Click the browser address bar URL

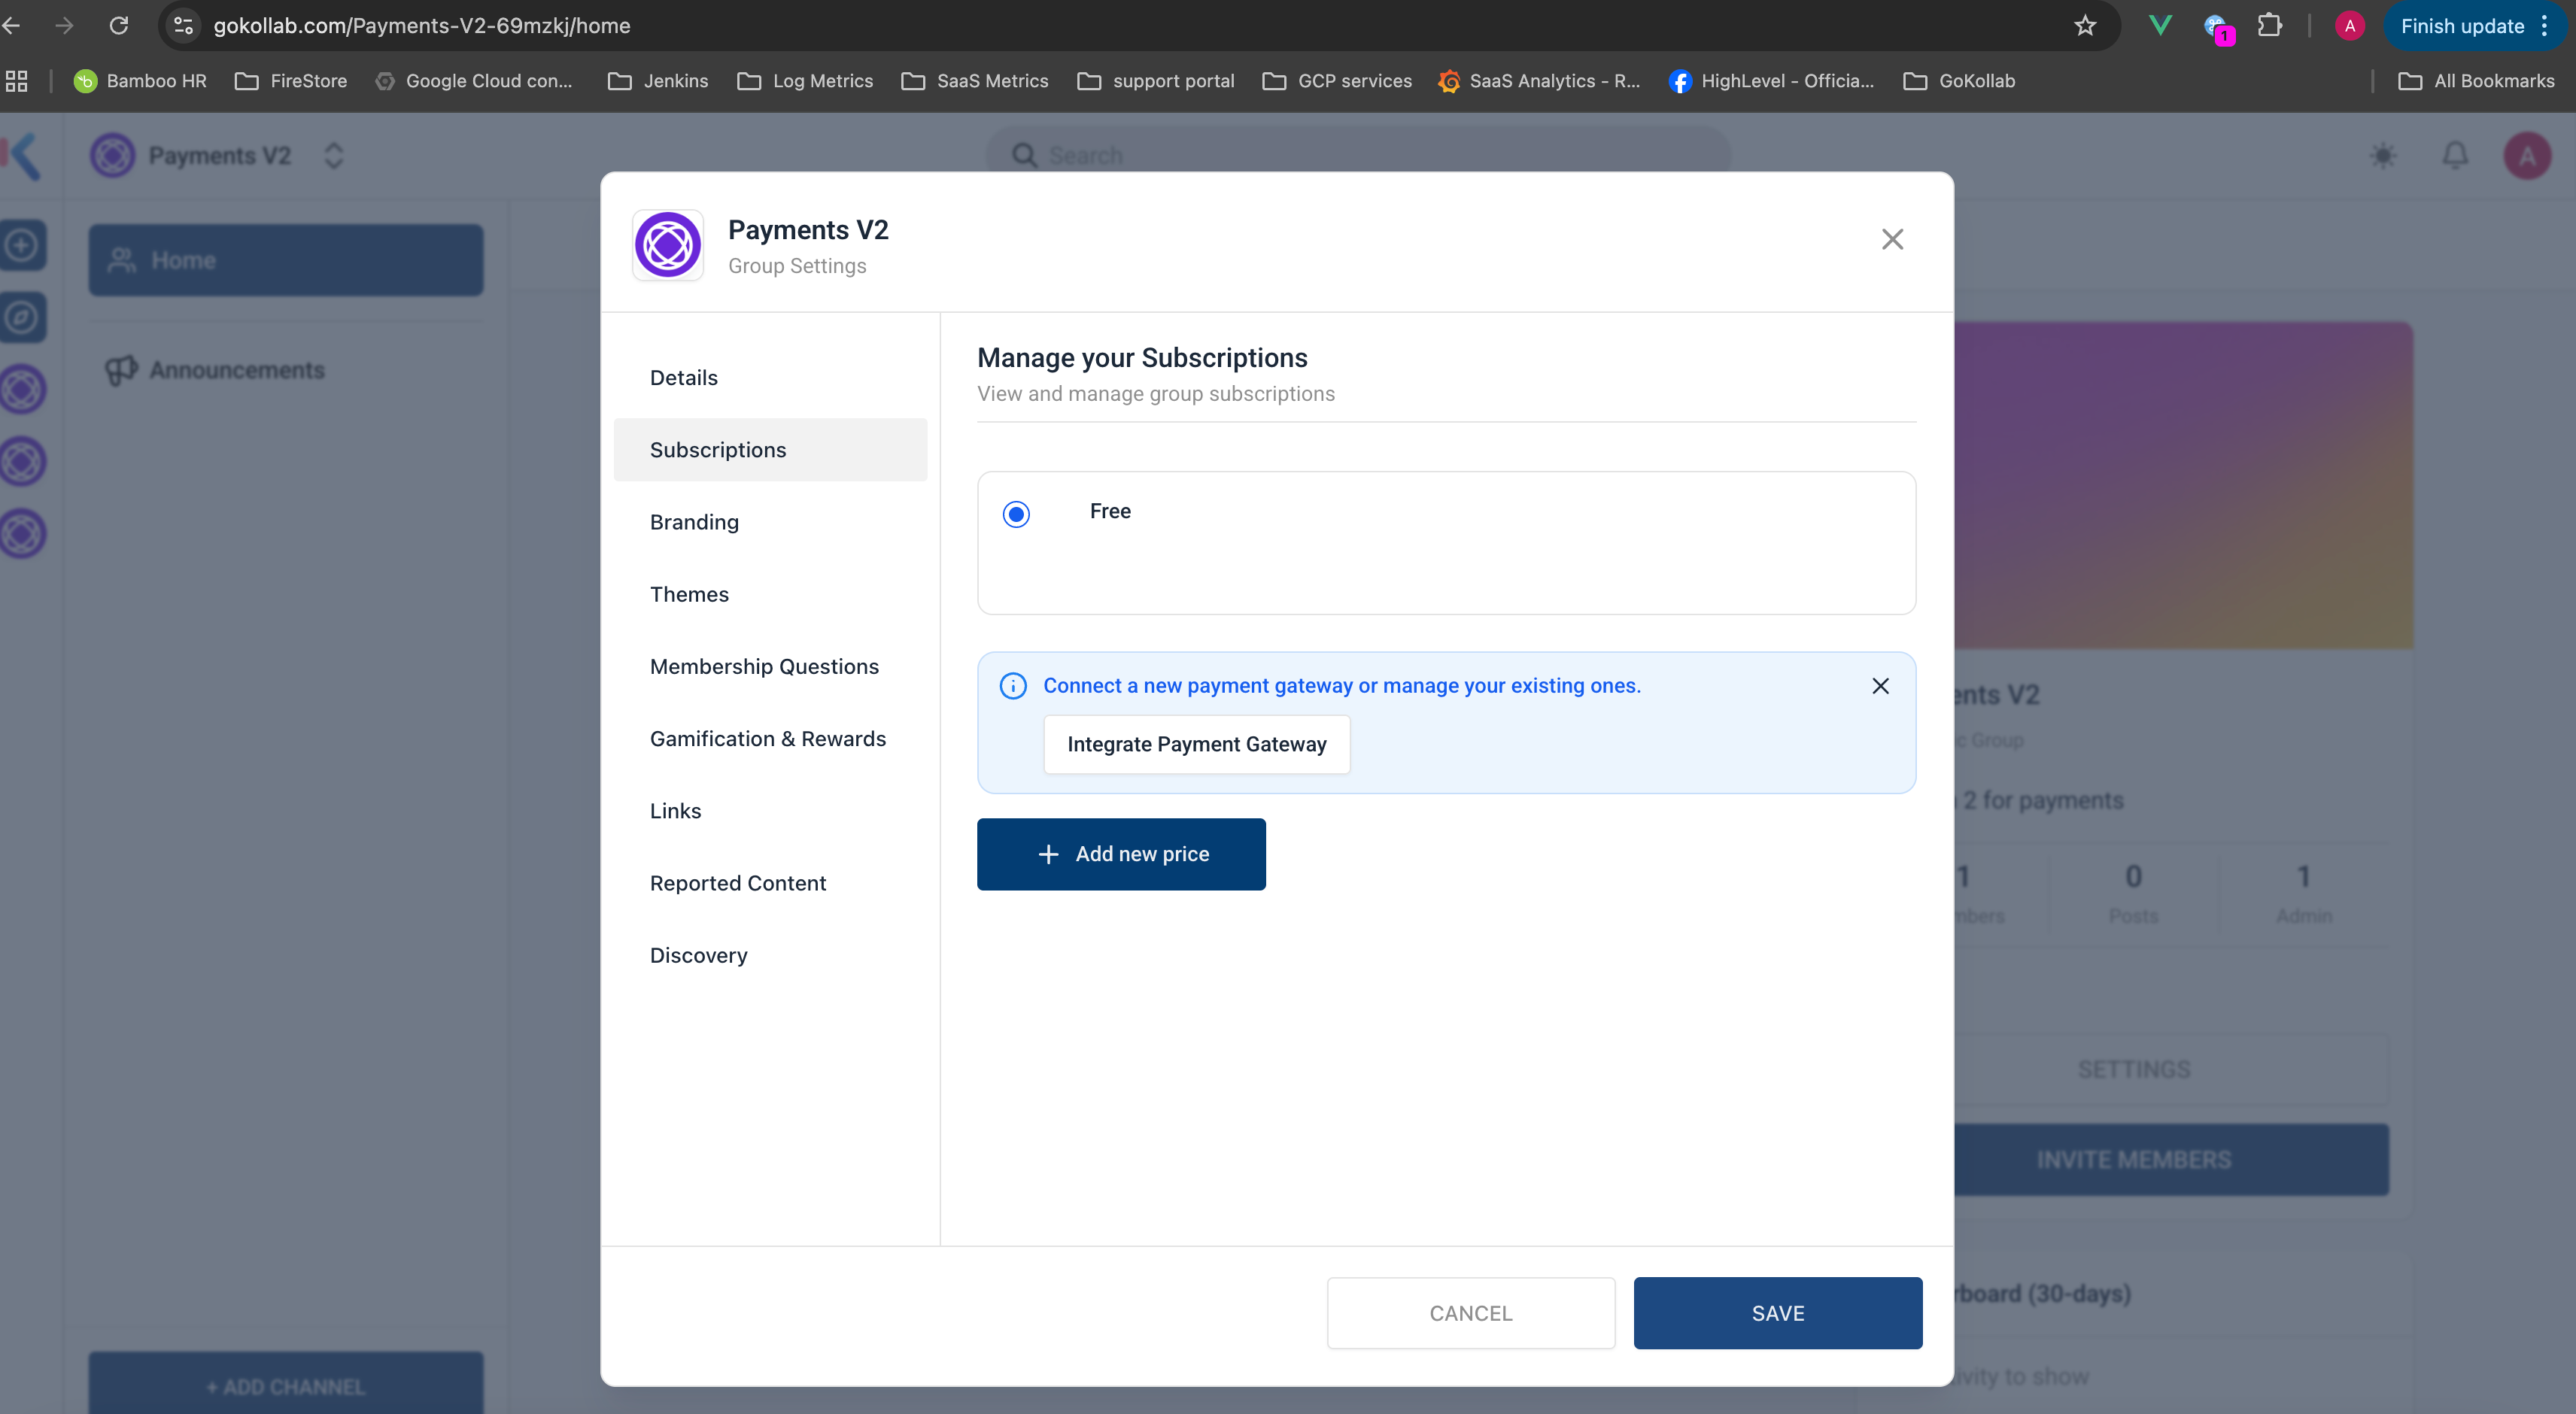421,26
